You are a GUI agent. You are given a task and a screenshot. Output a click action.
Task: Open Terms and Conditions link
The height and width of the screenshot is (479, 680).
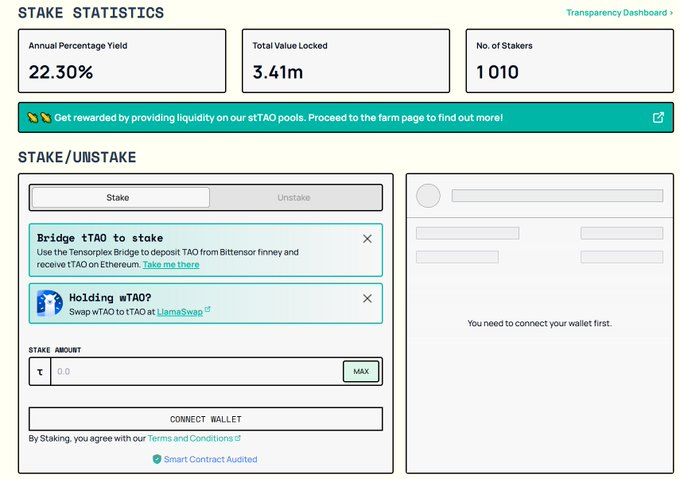[190, 438]
